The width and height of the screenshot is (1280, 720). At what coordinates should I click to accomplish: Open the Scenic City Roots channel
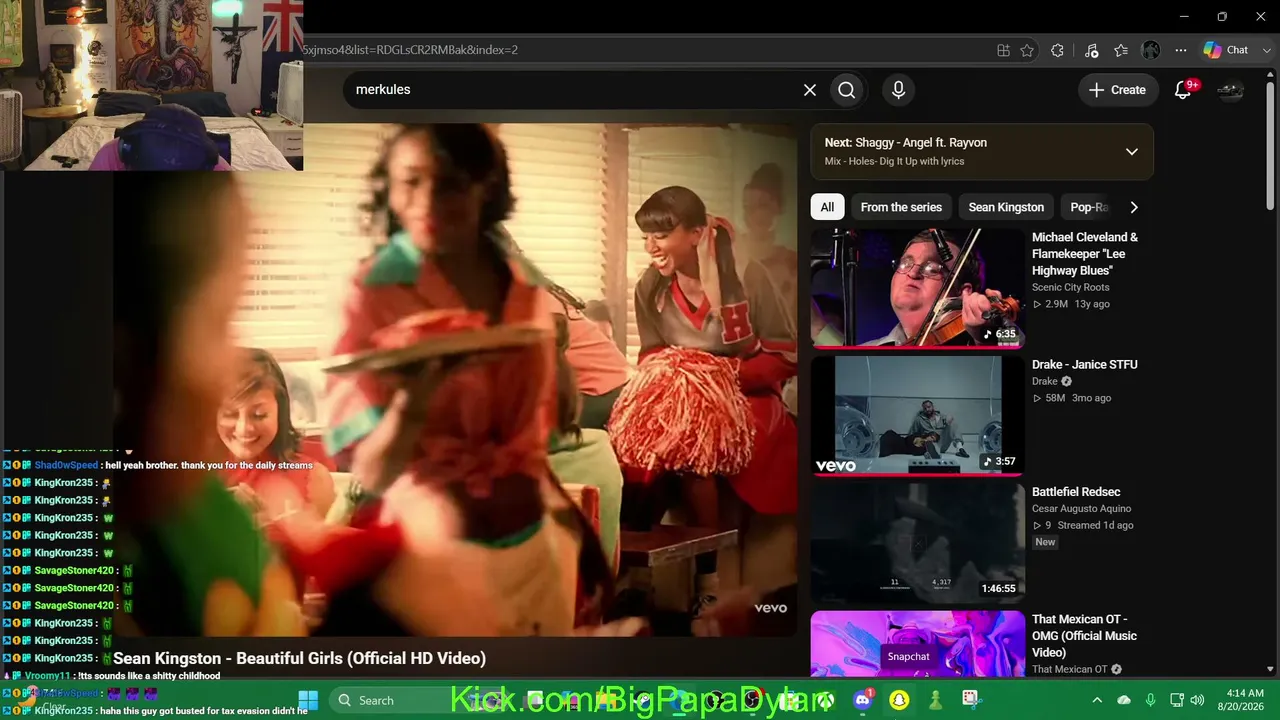click(x=1070, y=287)
